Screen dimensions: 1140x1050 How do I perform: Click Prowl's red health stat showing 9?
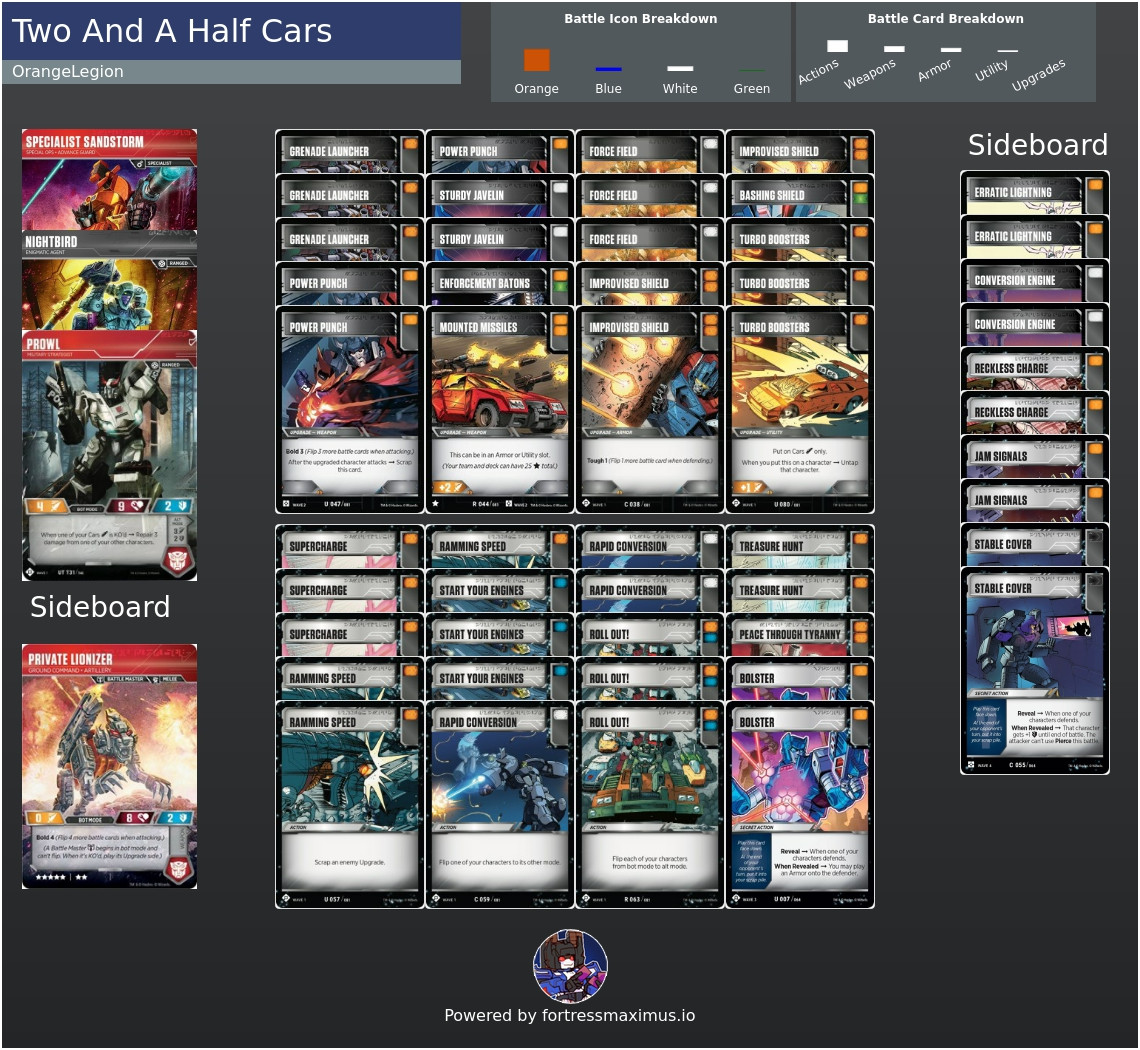point(127,506)
